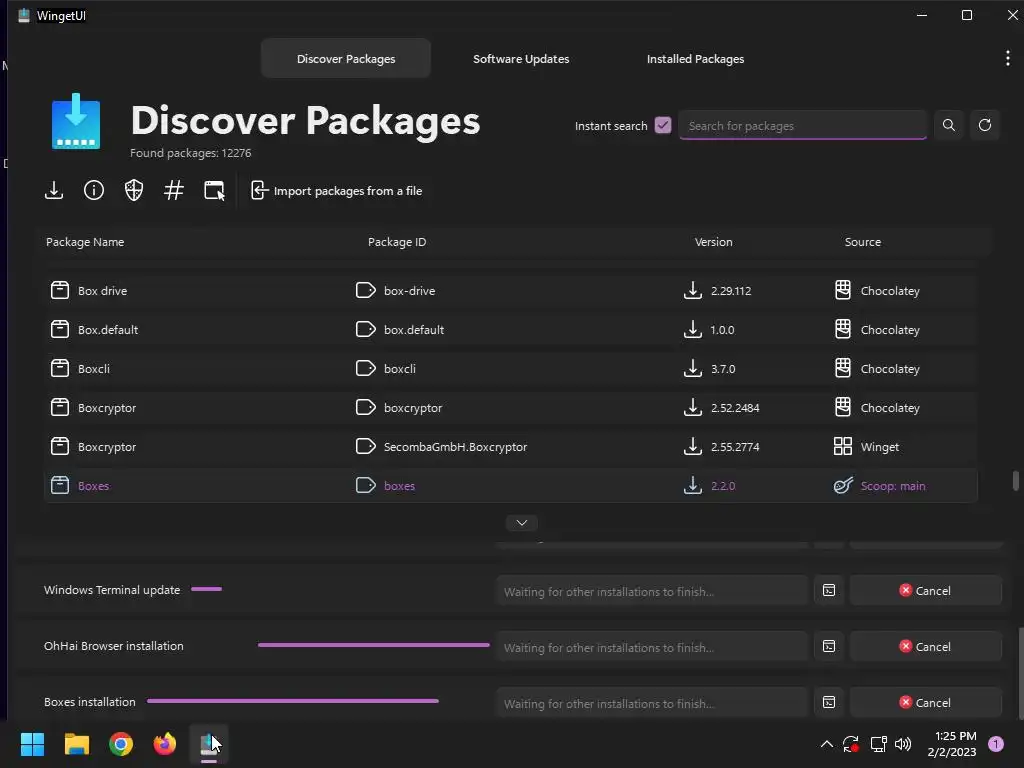Open the three-dot menu
Image resolution: width=1024 pixels, height=768 pixels.
[1008, 58]
